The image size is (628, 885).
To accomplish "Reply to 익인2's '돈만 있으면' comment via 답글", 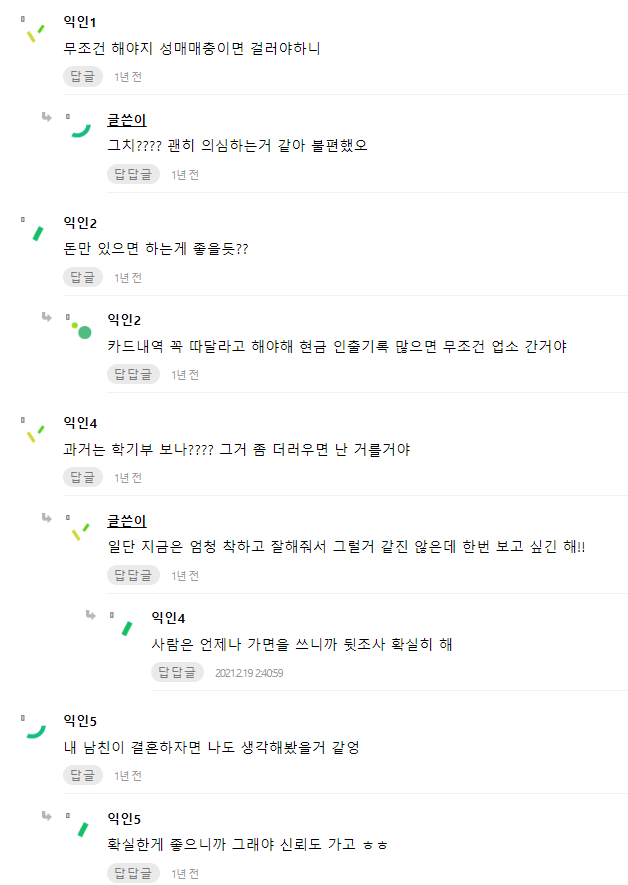I will [x=83, y=277].
